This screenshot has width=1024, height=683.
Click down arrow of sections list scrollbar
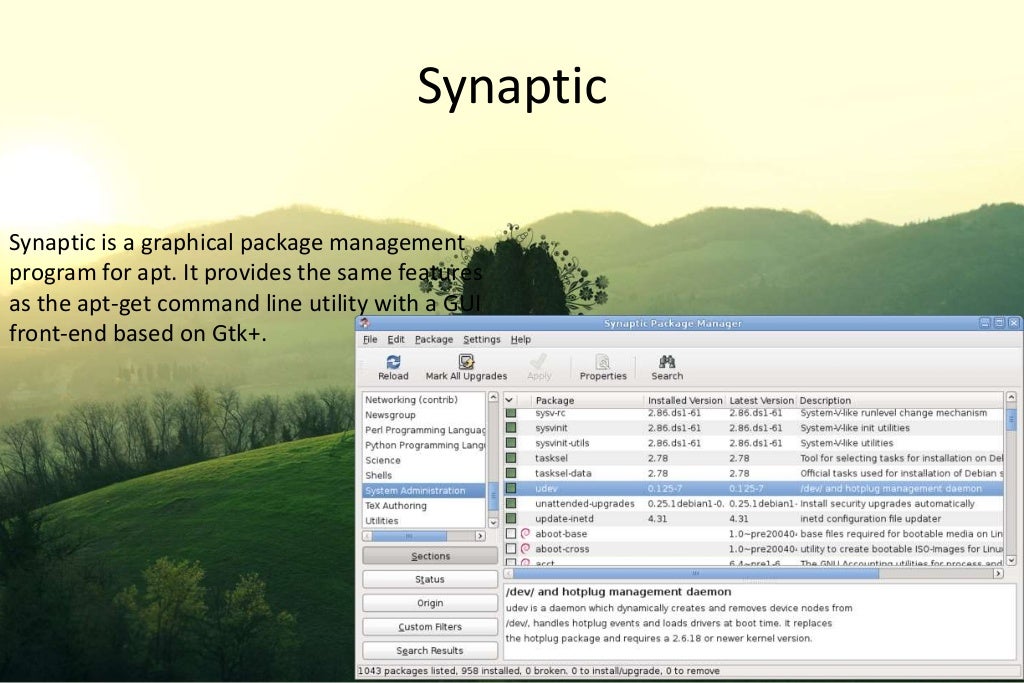[493, 522]
